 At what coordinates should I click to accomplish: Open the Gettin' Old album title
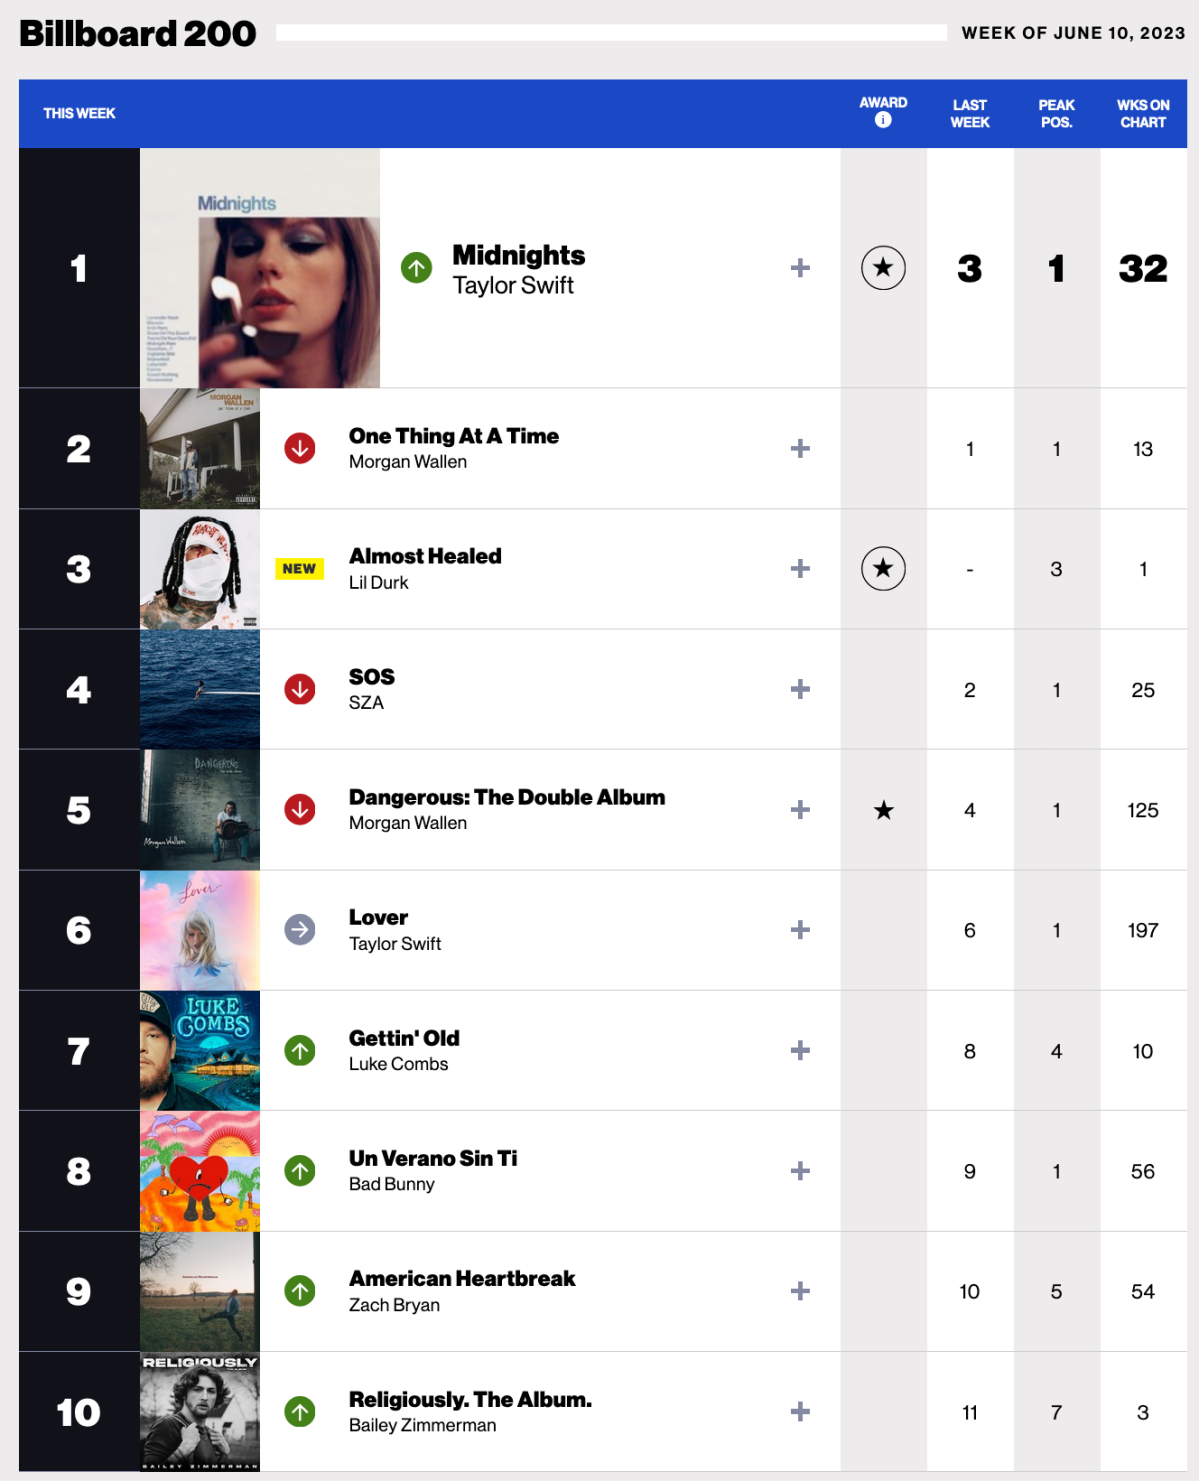pos(404,1038)
